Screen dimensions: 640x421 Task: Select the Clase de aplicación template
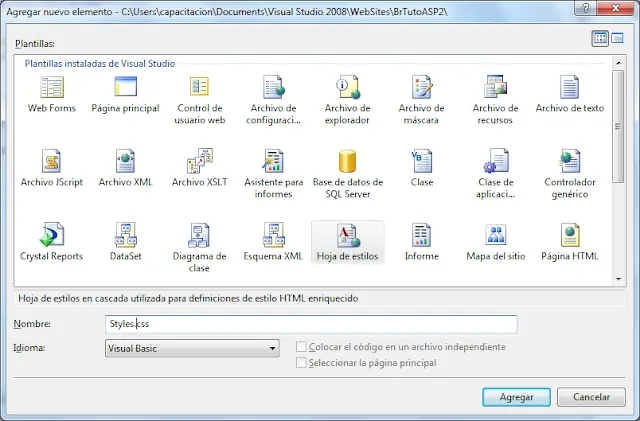(x=496, y=161)
